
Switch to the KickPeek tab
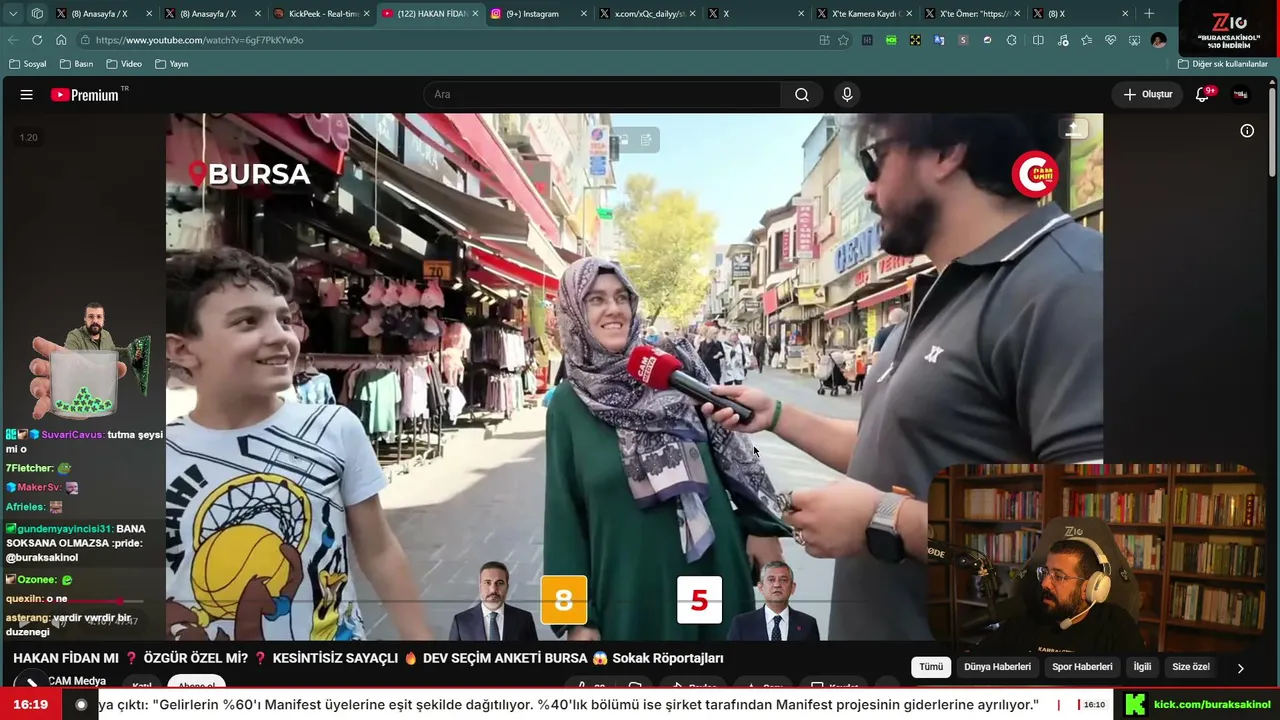[322, 14]
